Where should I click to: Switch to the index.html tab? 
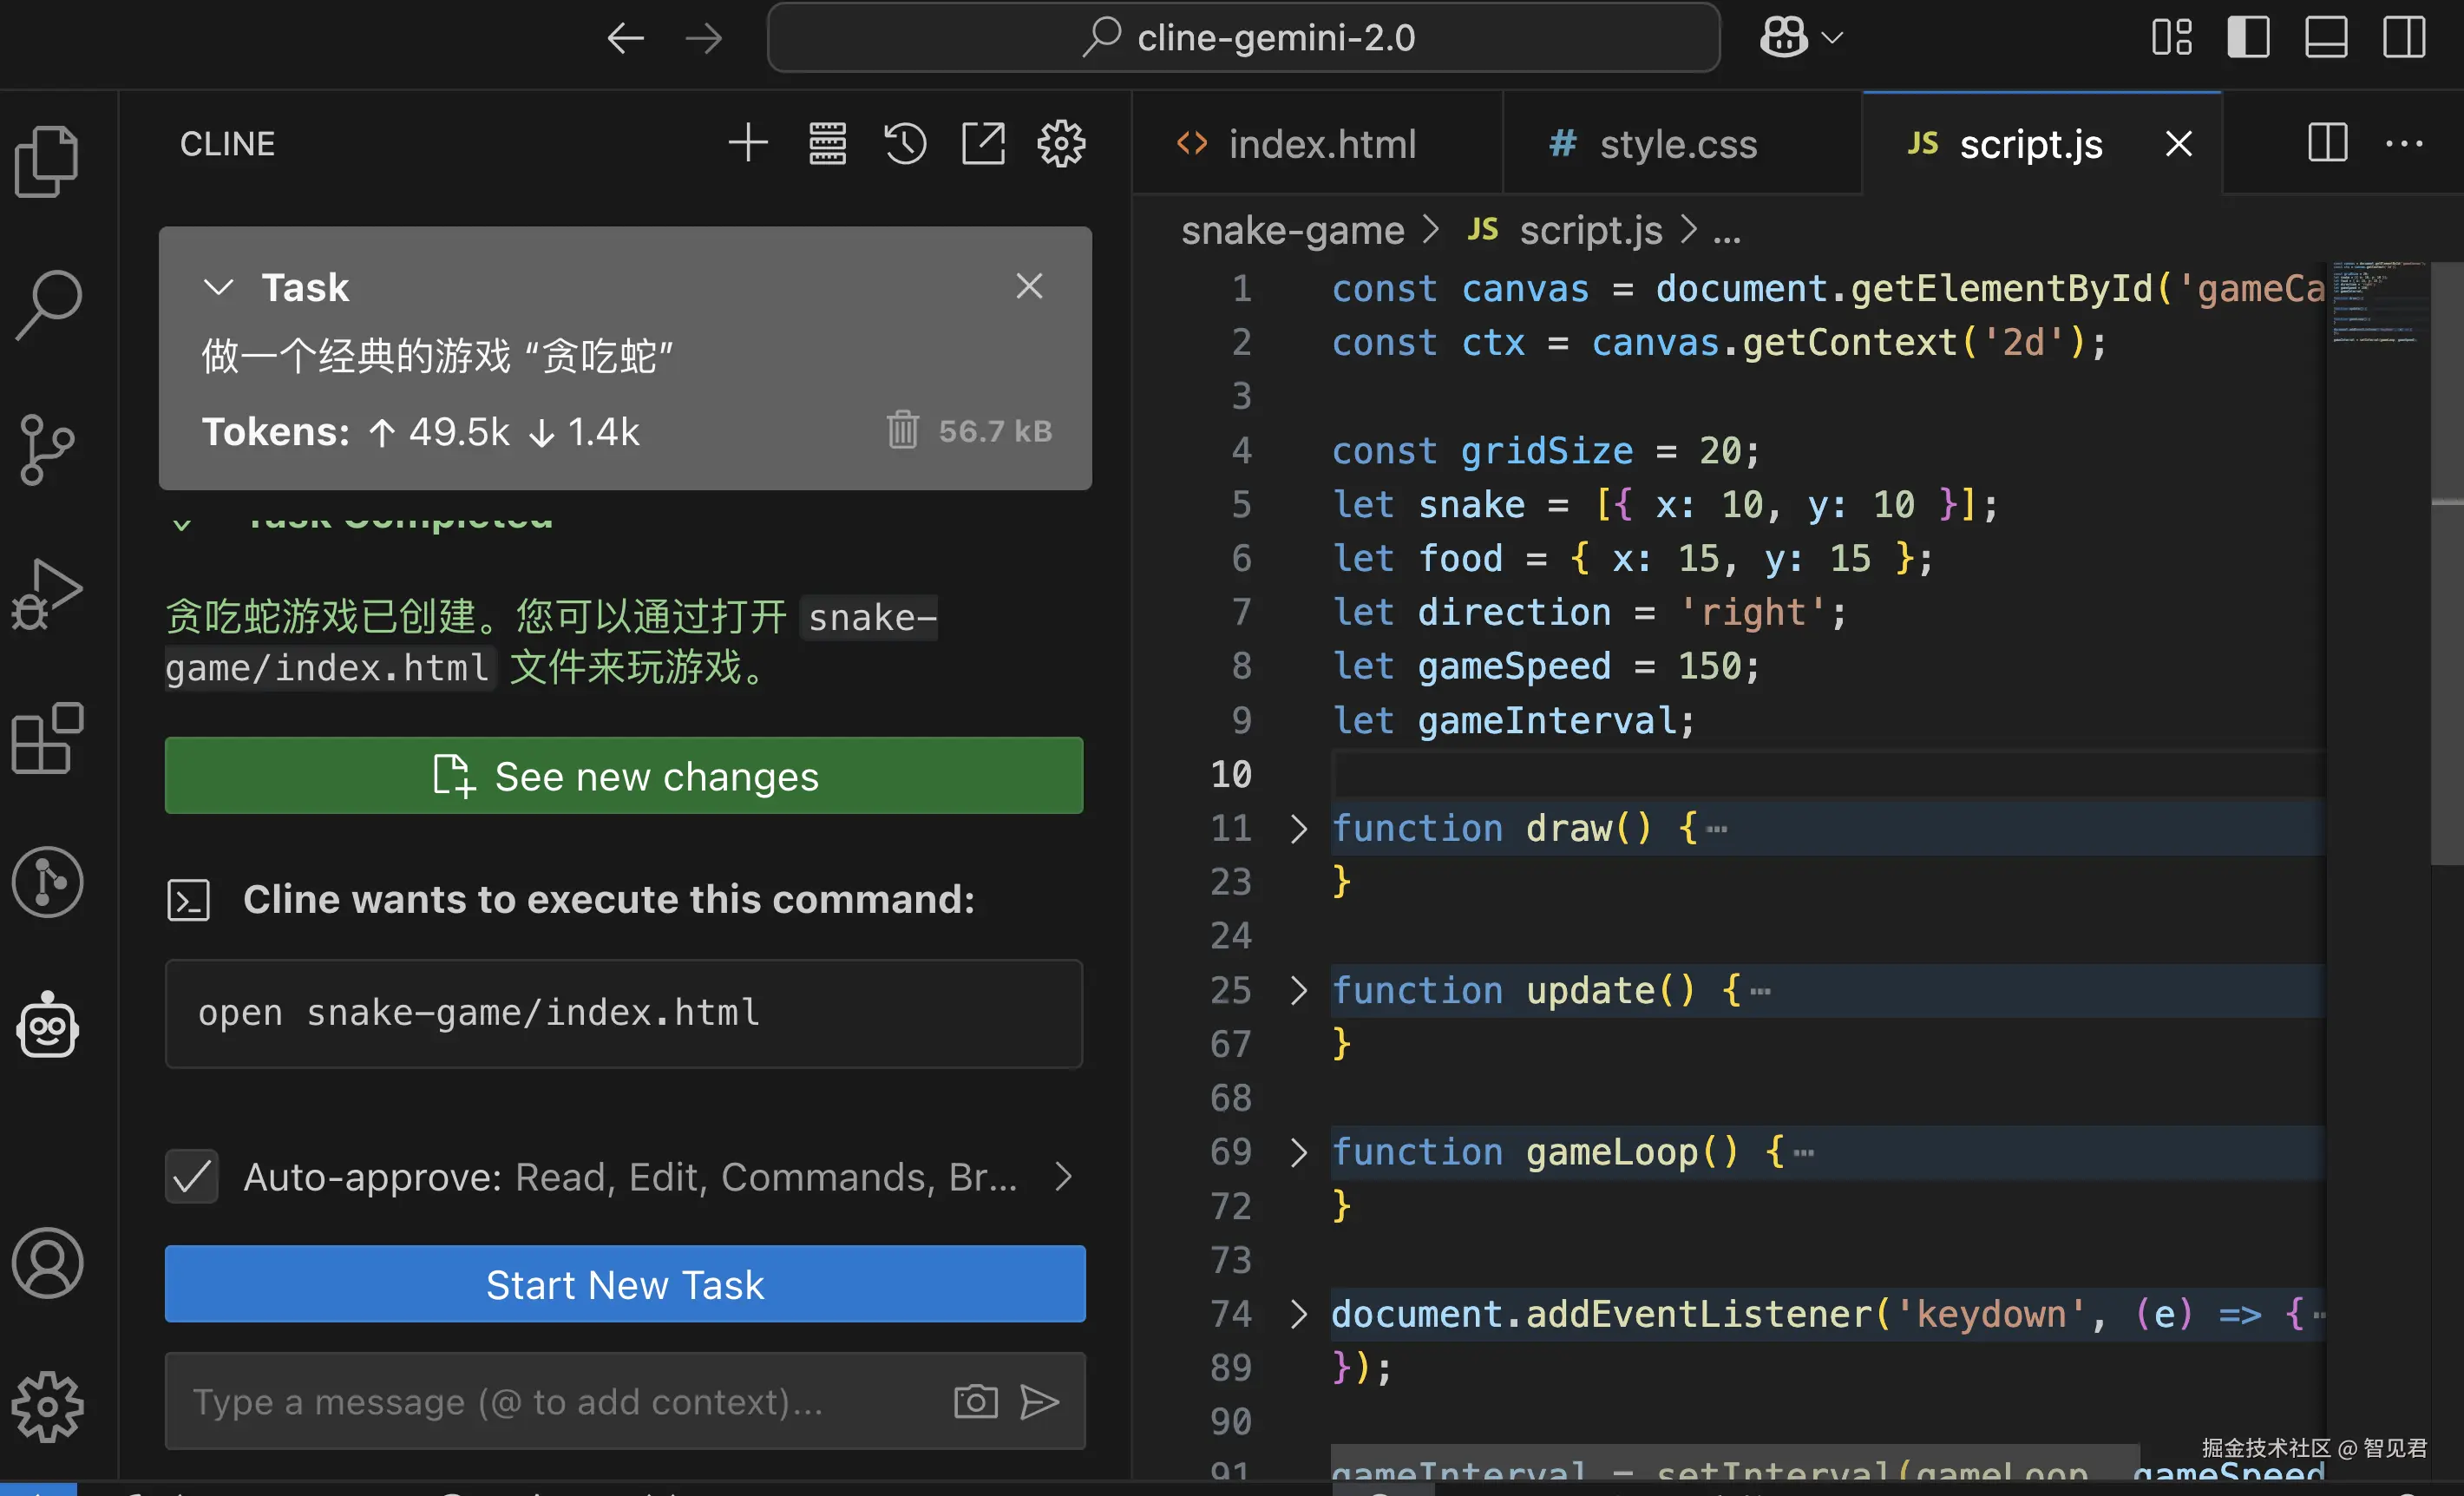[1321, 144]
